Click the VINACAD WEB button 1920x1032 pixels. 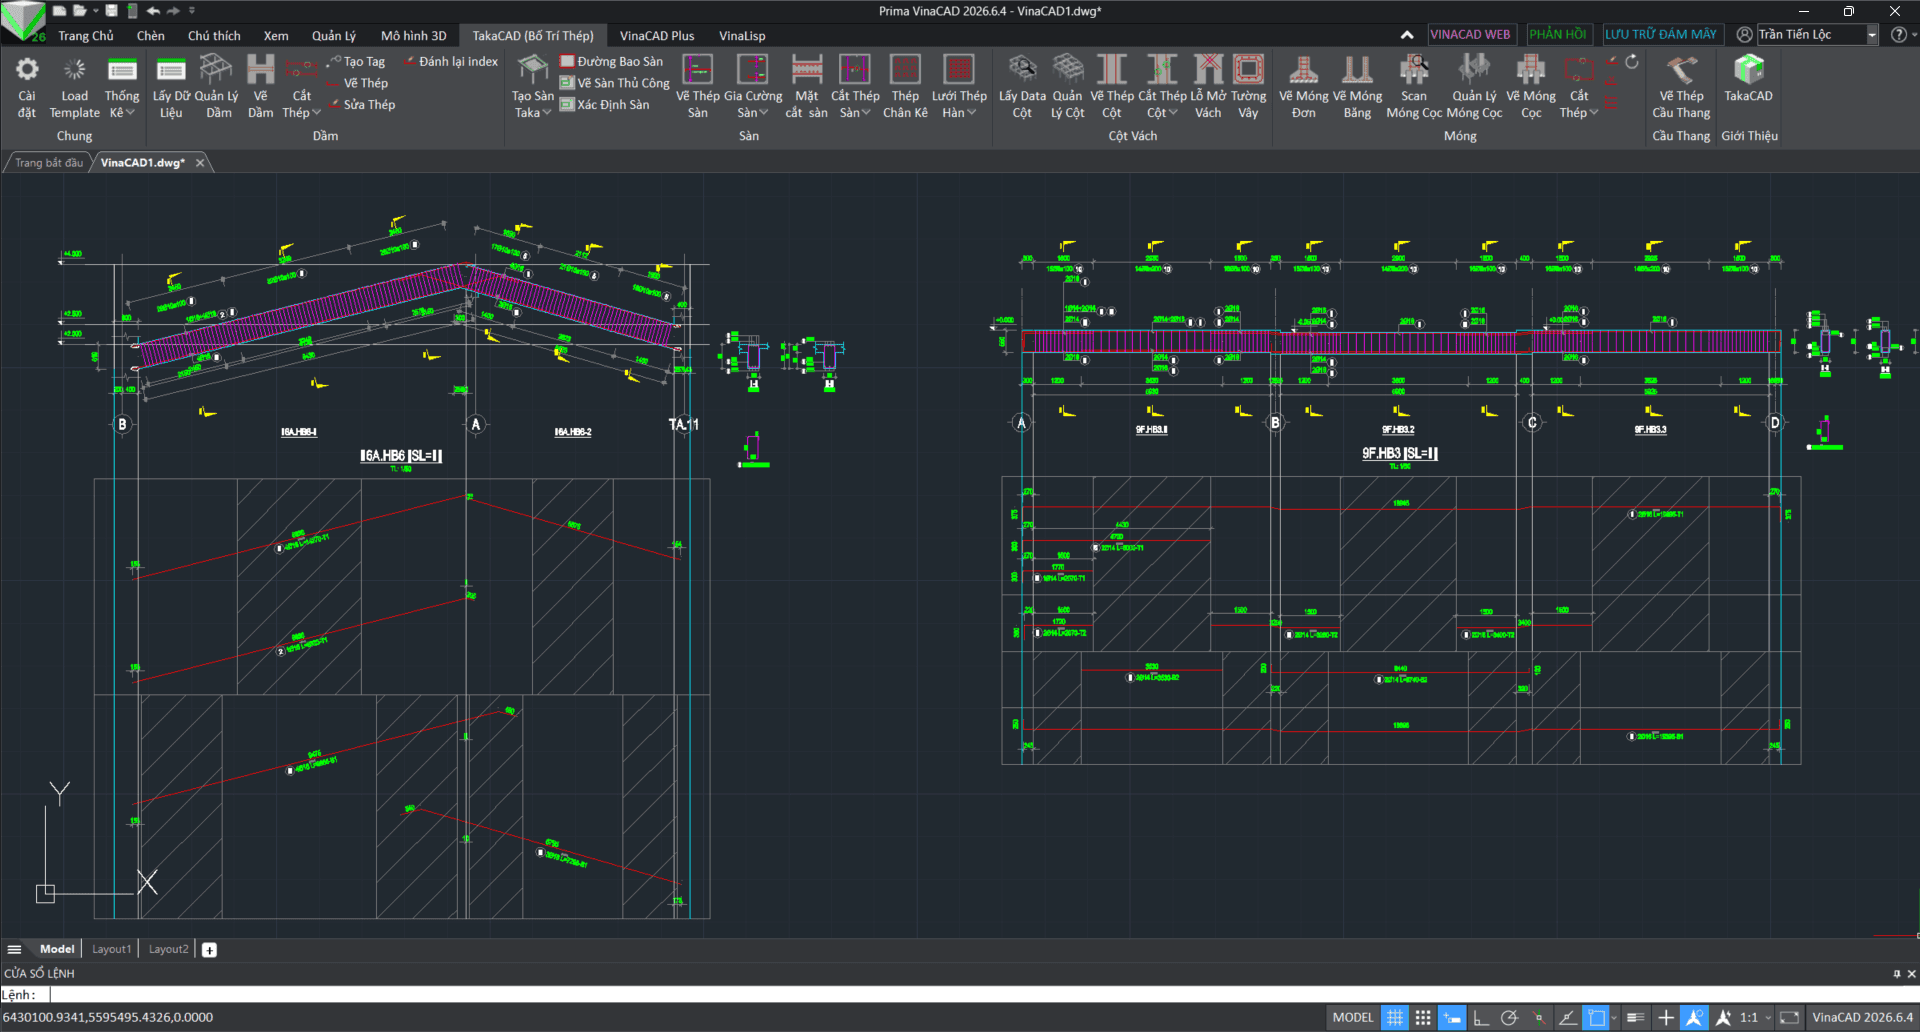click(1470, 34)
